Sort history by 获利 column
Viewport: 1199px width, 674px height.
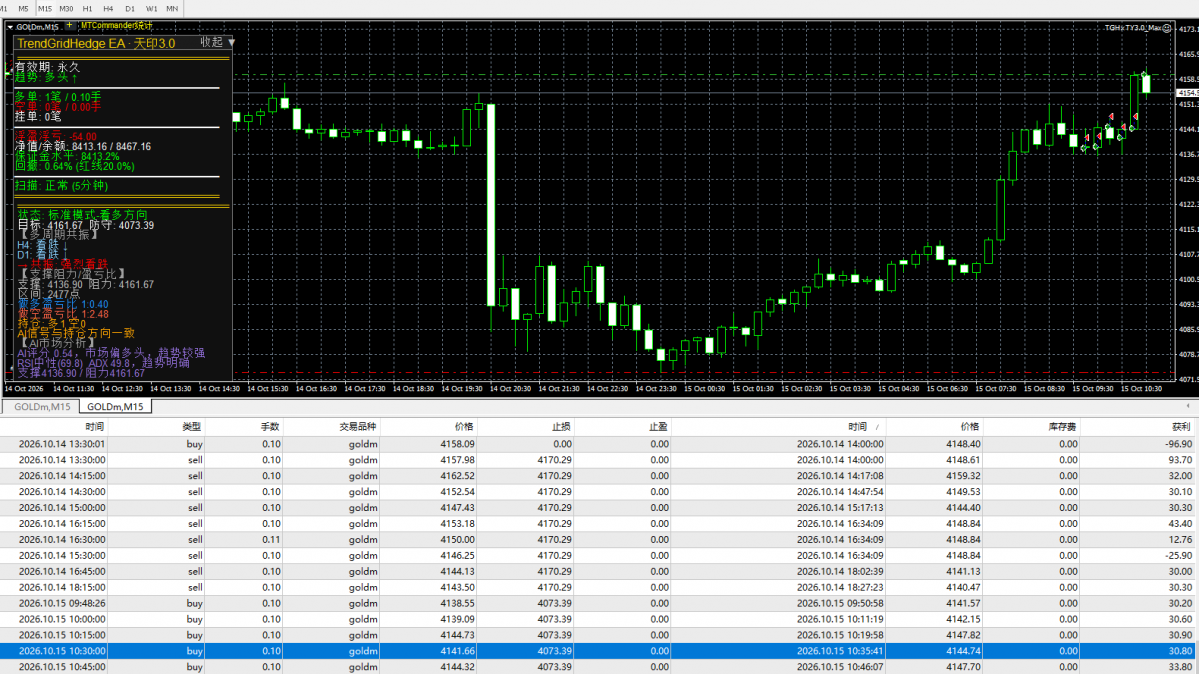coord(1181,426)
